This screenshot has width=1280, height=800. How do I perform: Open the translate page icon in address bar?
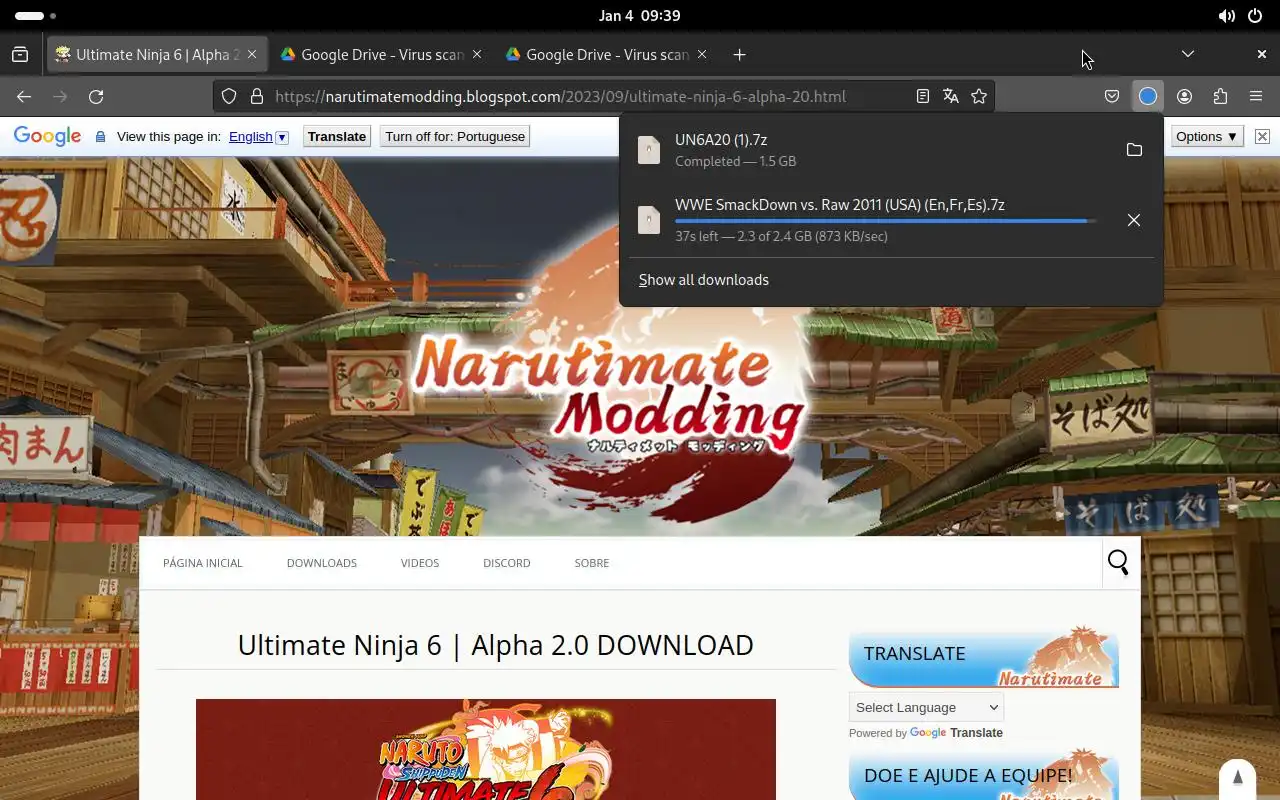pos(951,97)
